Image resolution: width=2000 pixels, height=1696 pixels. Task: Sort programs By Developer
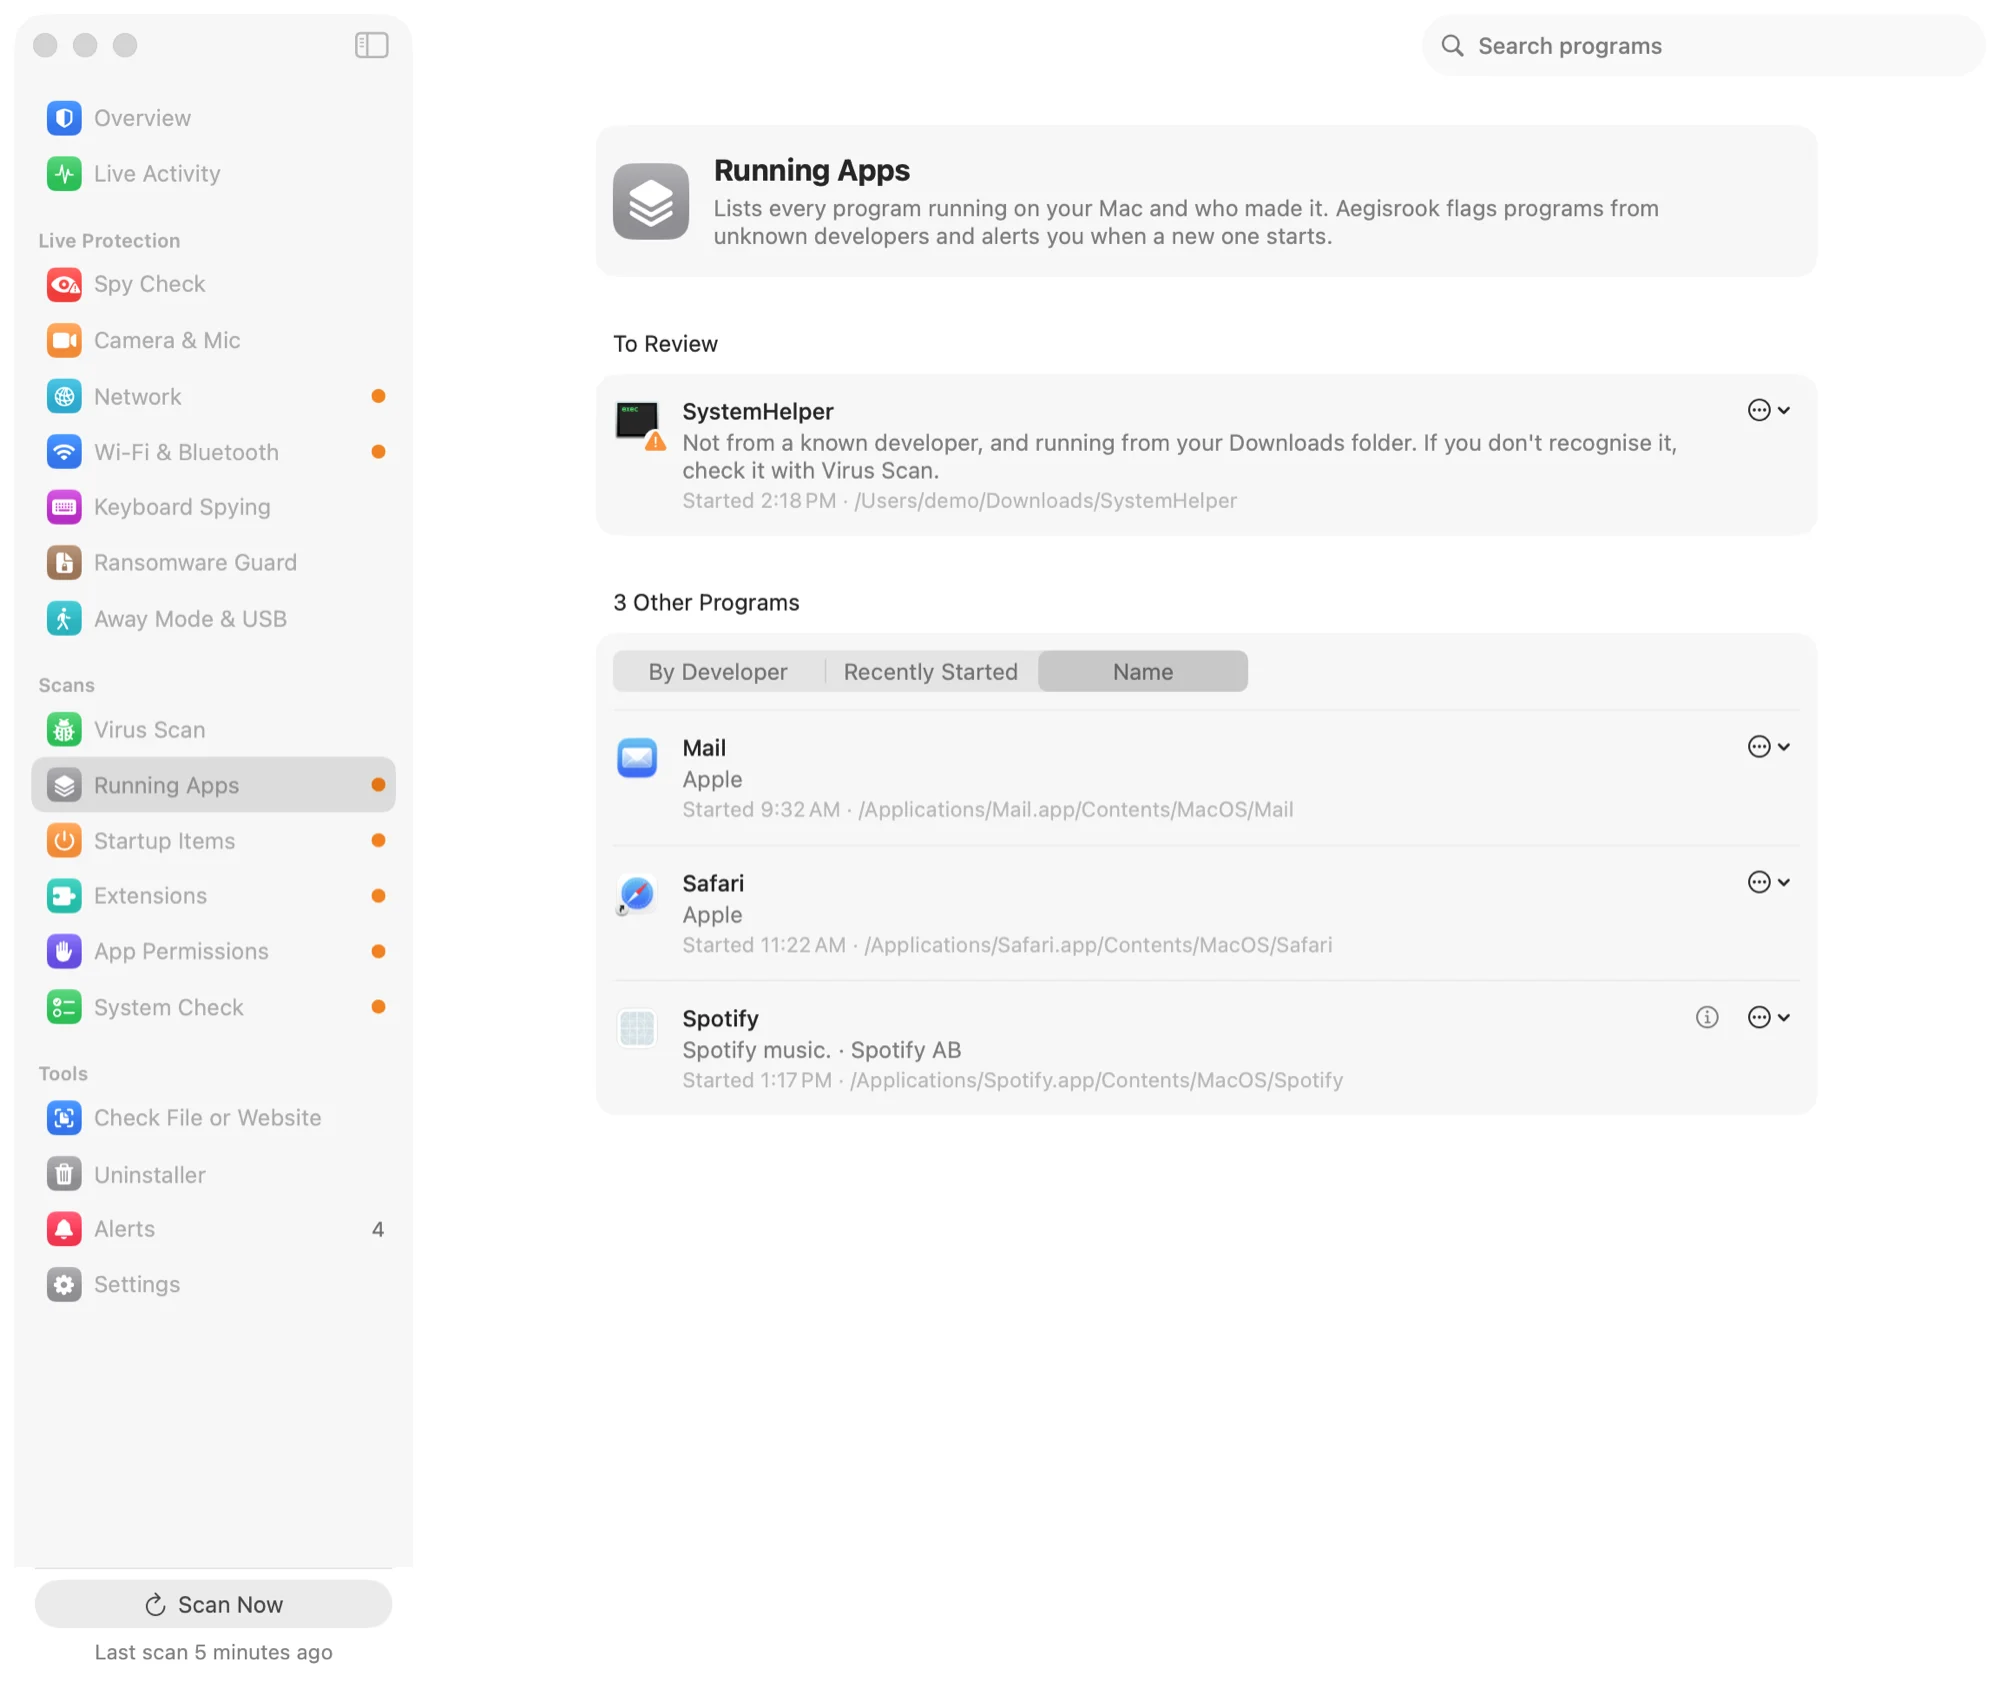[718, 672]
